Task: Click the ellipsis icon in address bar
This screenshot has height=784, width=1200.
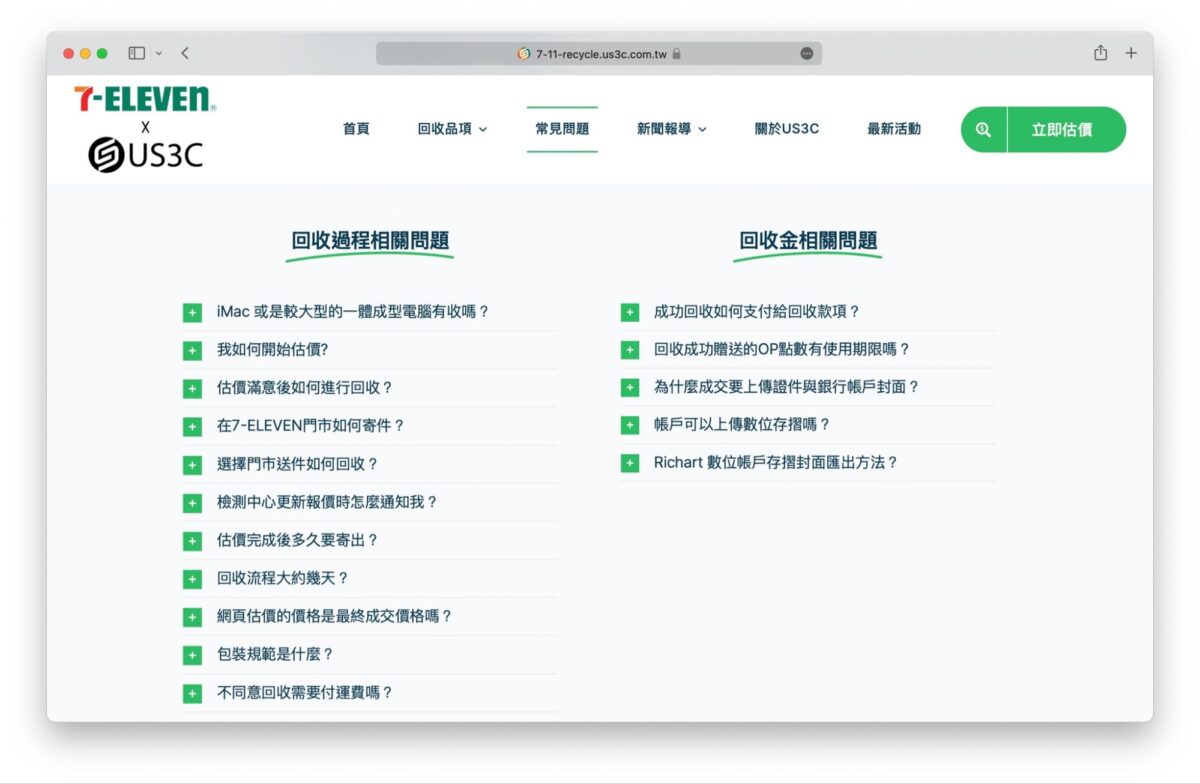Action: tap(807, 54)
